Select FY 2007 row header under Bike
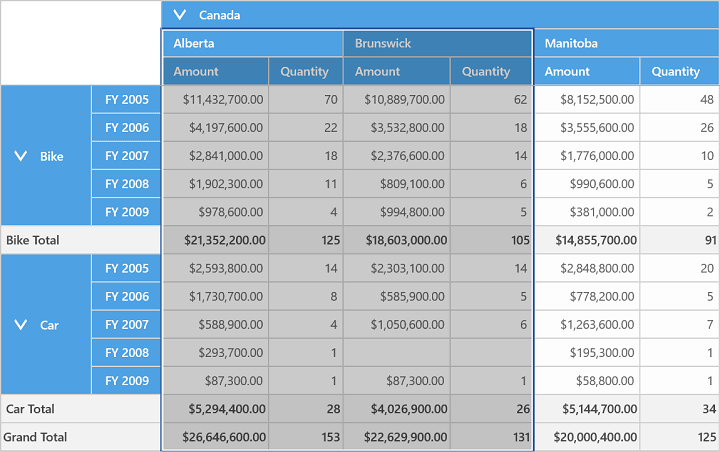 click(126, 156)
